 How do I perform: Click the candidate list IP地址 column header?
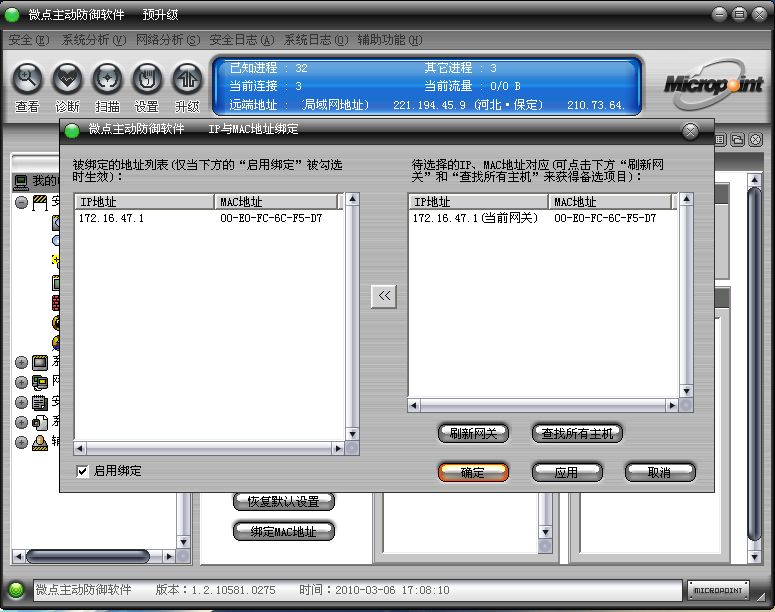pos(478,202)
